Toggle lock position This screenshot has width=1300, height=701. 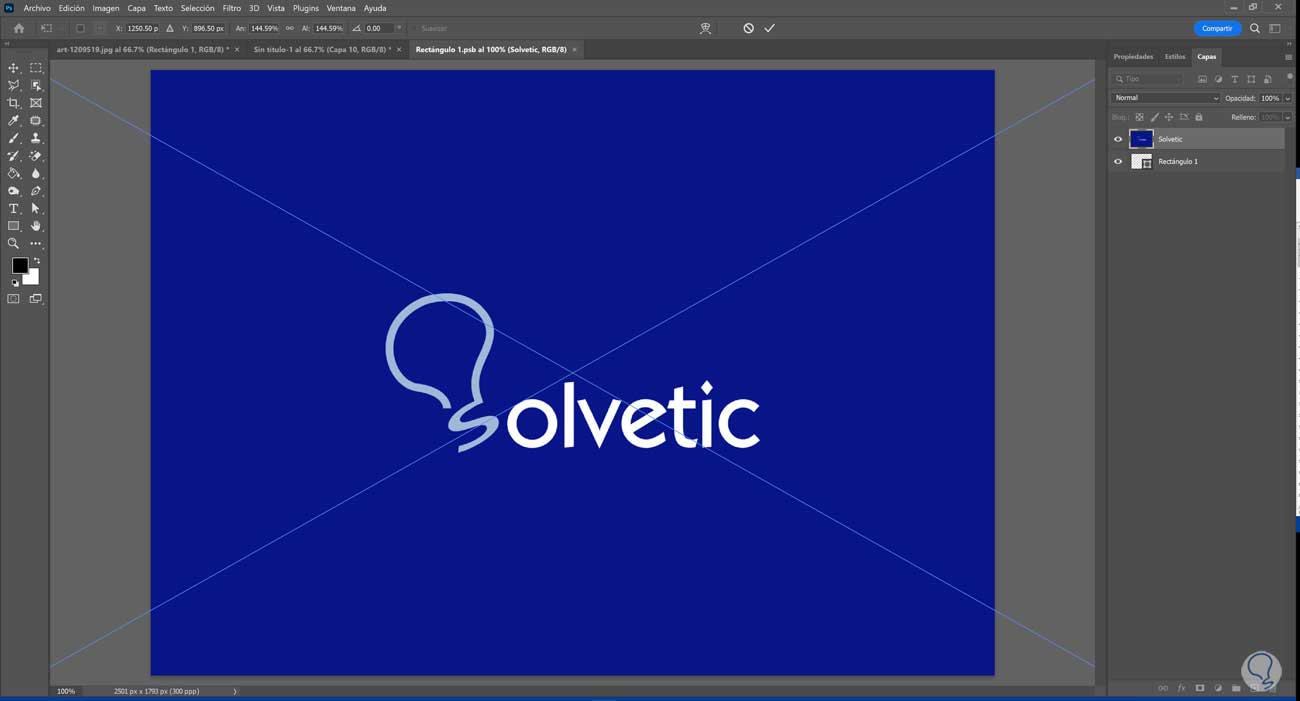pos(1169,117)
